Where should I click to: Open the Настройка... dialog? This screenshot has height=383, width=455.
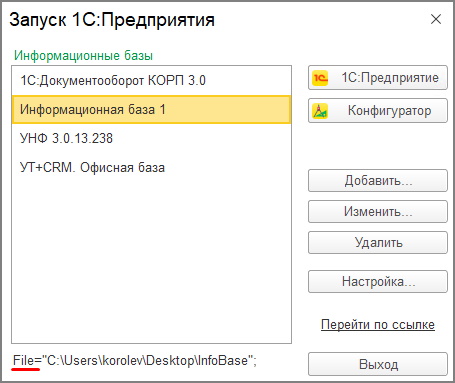[x=378, y=282]
